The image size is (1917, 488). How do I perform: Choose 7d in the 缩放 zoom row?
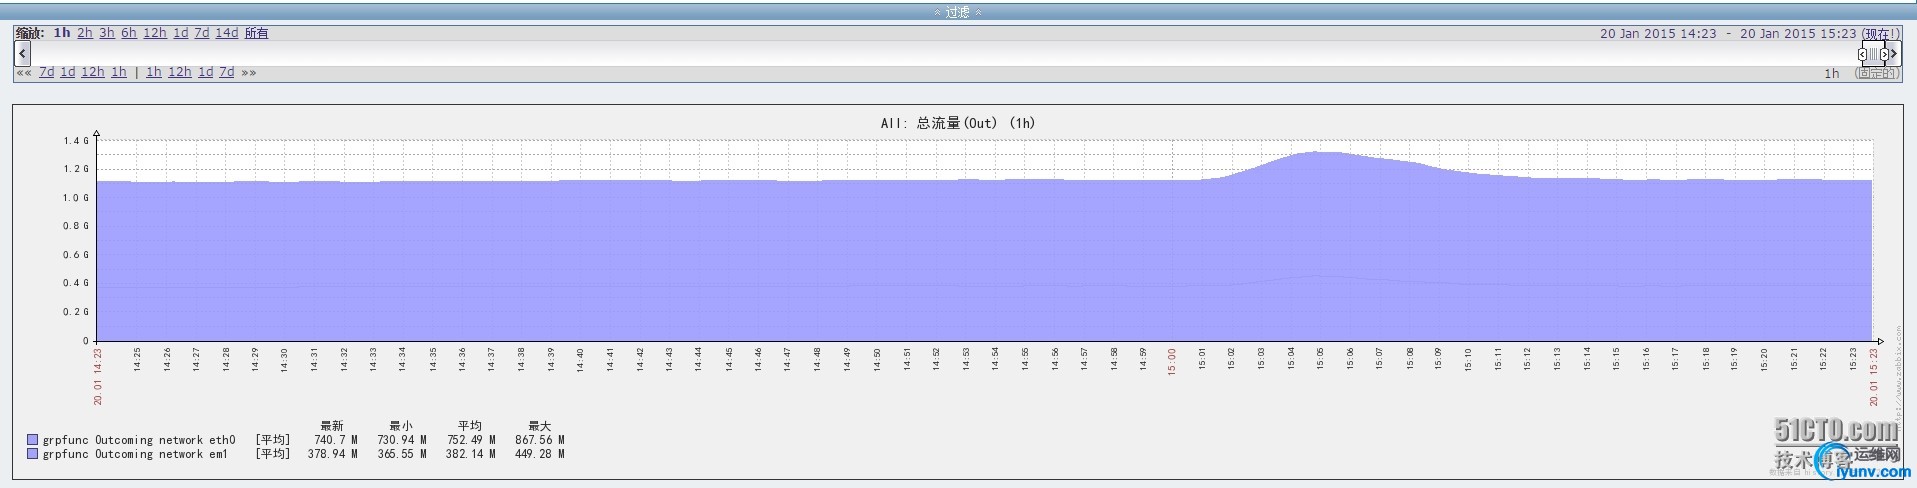[202, 33]
